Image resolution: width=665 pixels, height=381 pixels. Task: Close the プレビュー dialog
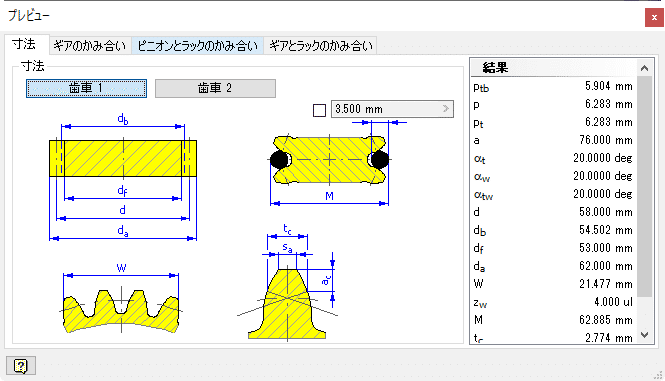pyautogui.click(x=654, y=18)
